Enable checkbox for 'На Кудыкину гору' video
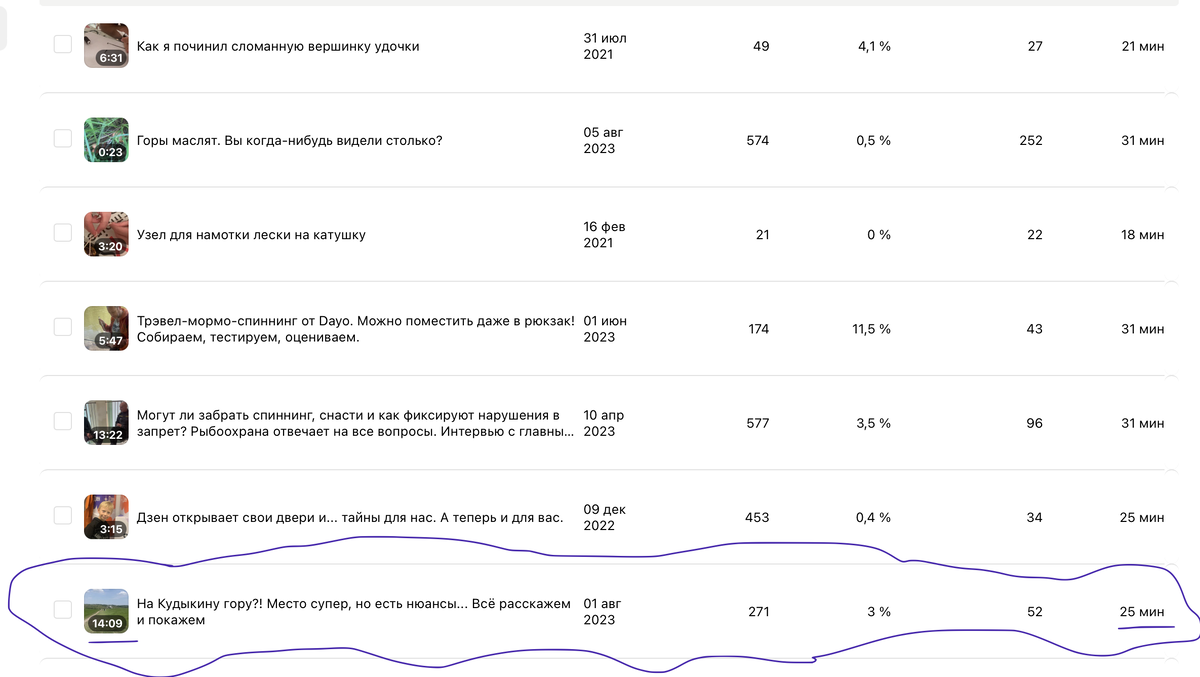Viewport: 1200px width, 677px height. [x=63, y=610]
